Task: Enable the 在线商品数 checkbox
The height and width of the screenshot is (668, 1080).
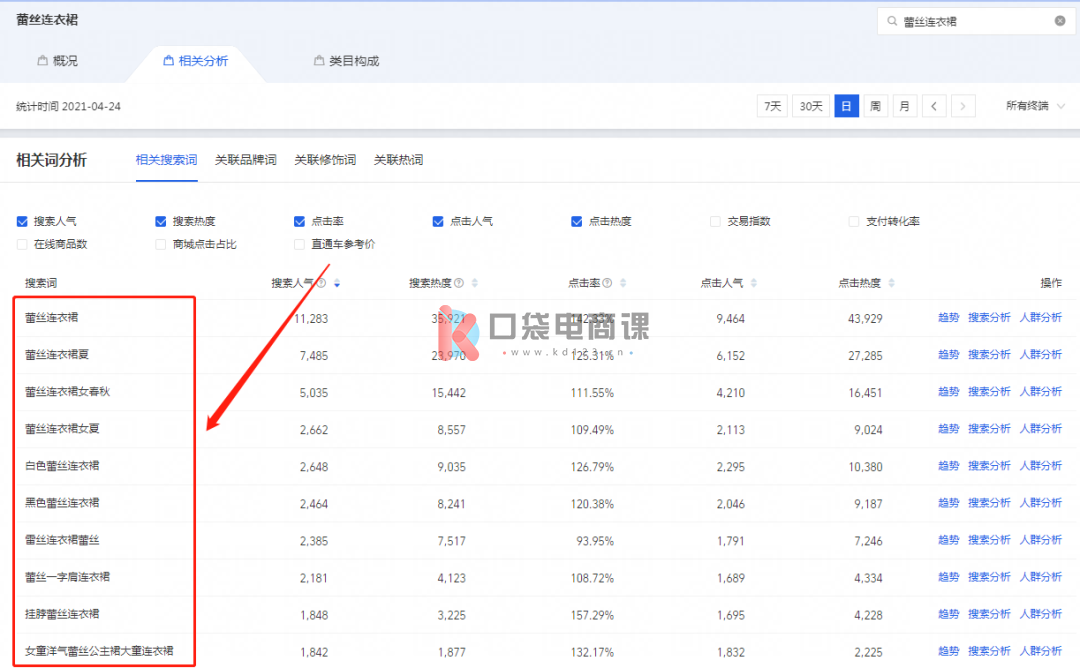Action: click(x=22, y=244)
